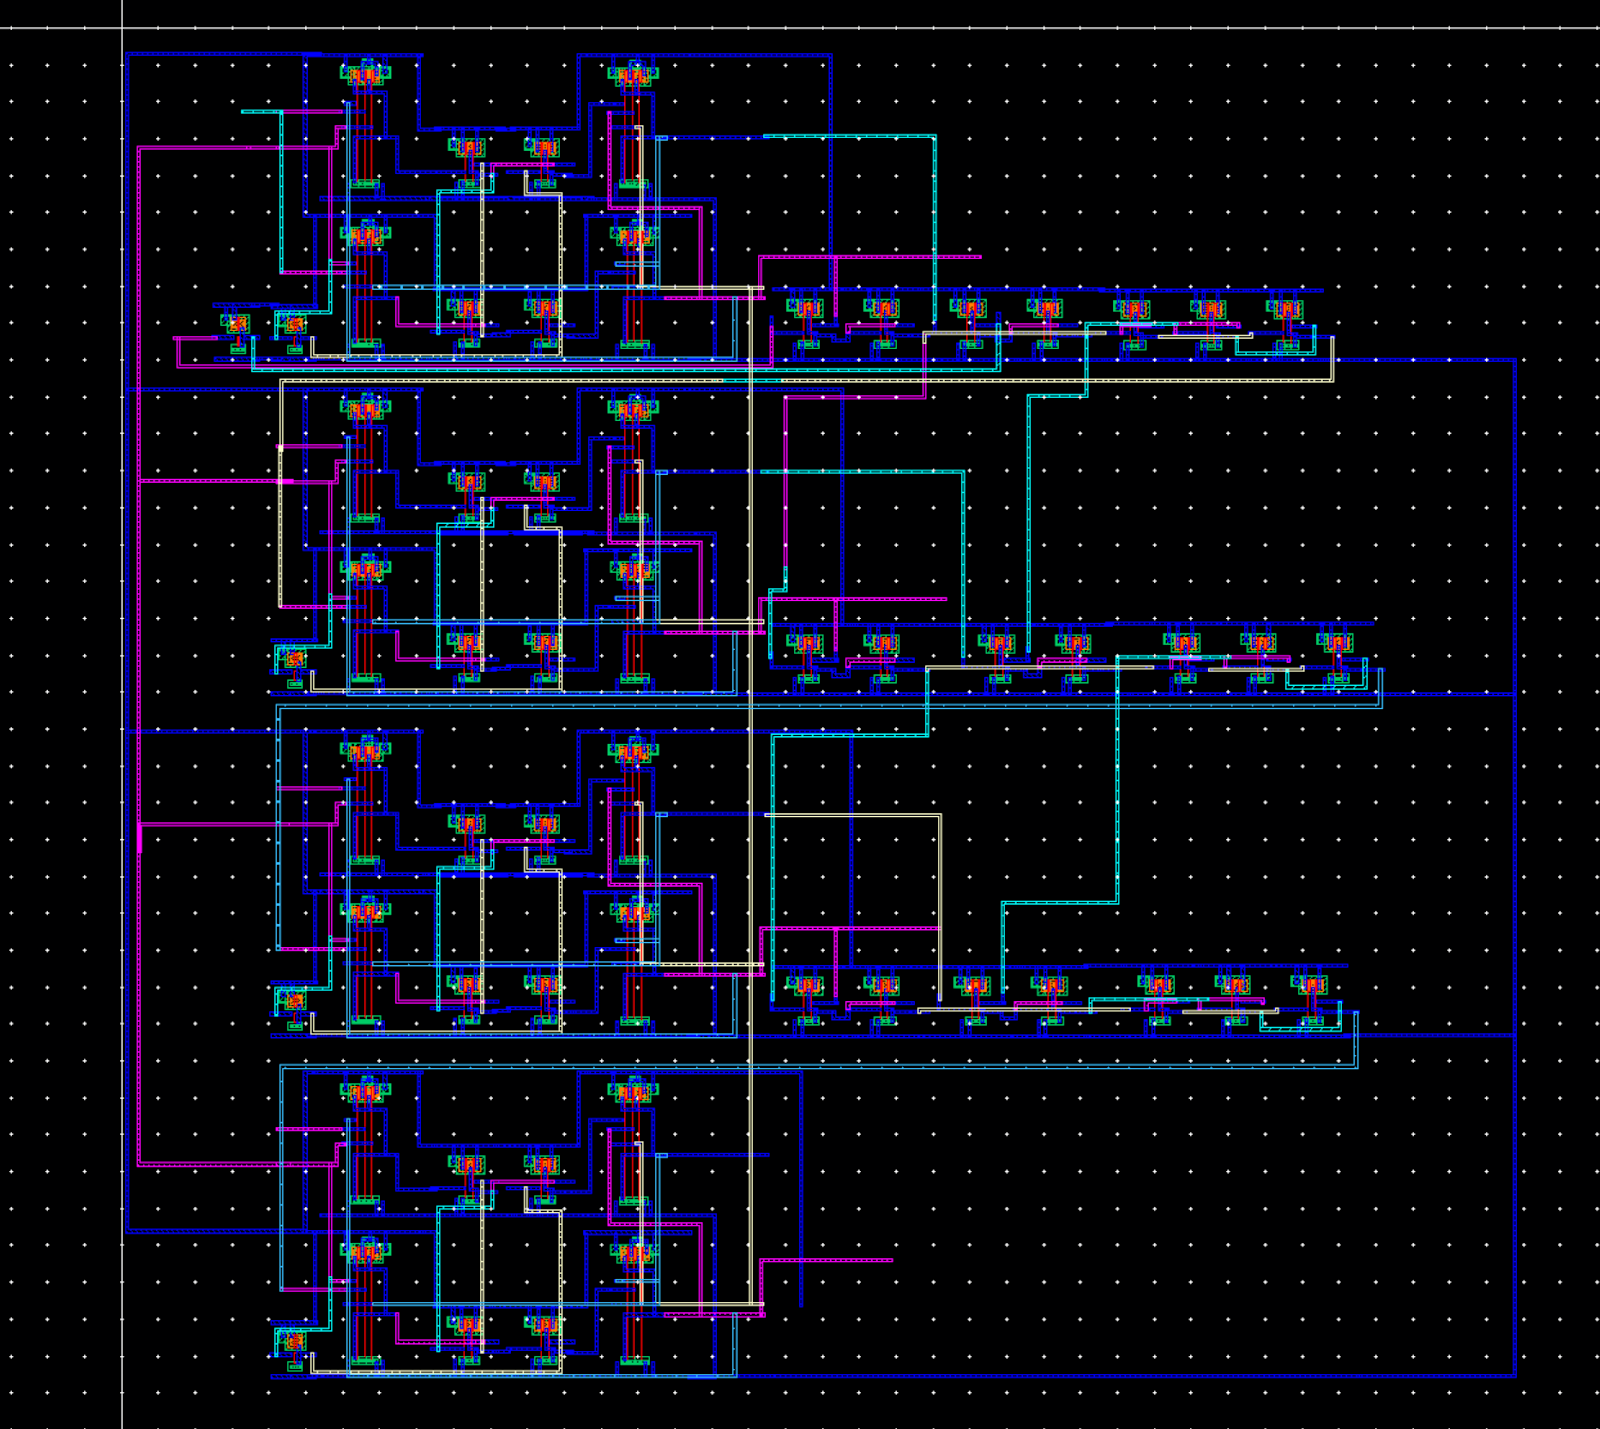Screen dimensions: 1600x1429
Task: Select the long cream horizontal wire below the top transistor row
Action: (x=806, y=381)
